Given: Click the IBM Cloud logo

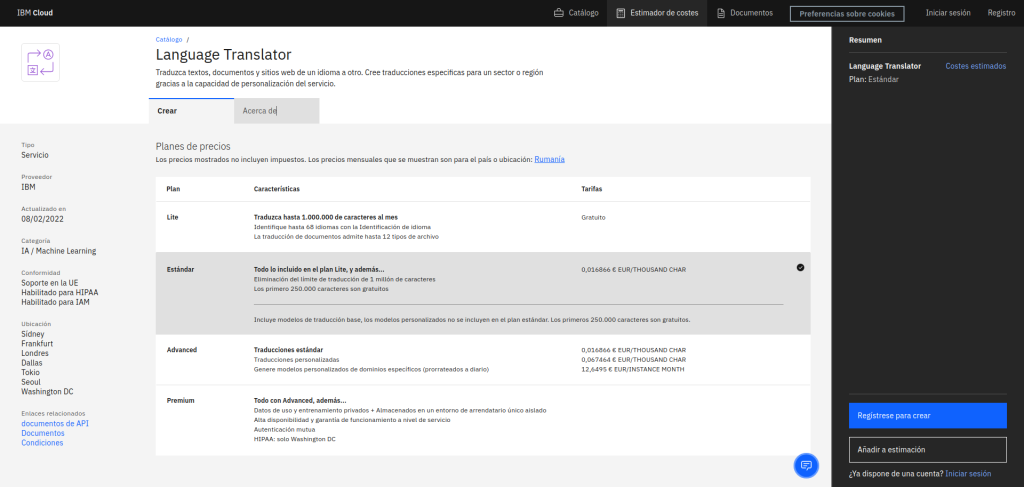Looking at the screenshot, I should (35, 12).
